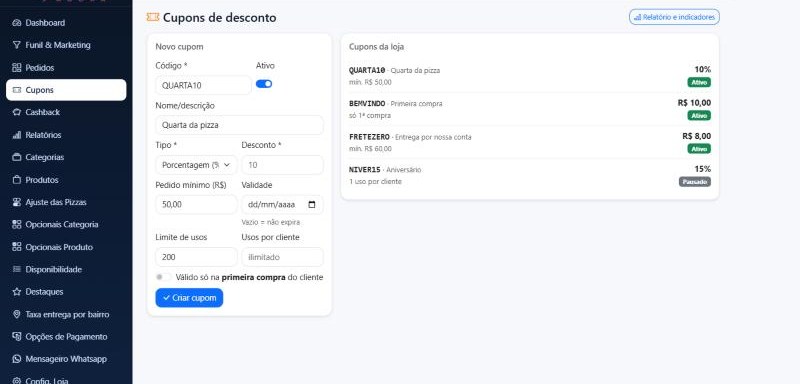Open Disponibilidade in the sidebar
Image resolution: width=800 pixels, height=384 pixels.
66,270
